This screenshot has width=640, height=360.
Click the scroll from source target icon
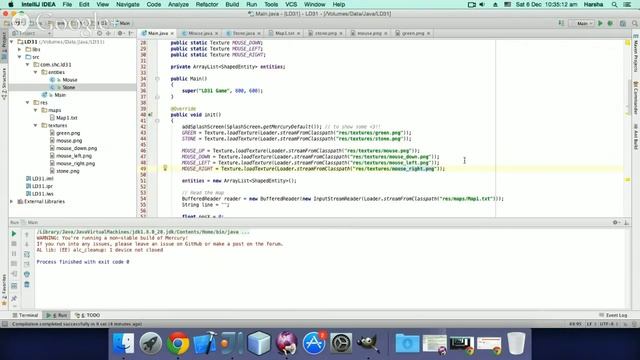click(99, 33)
